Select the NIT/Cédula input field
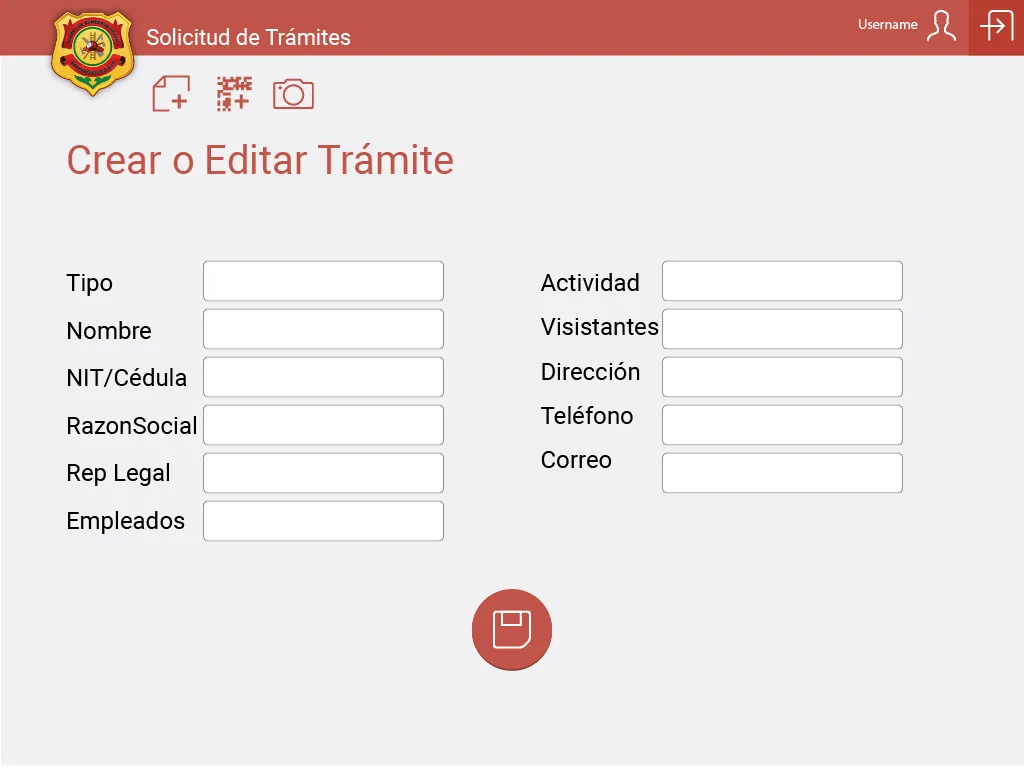The image size is (1024, 768). click(323, 377)
